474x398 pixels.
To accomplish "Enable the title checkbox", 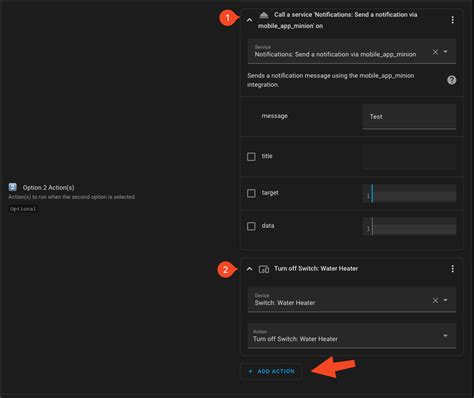I will pos(251,156).
